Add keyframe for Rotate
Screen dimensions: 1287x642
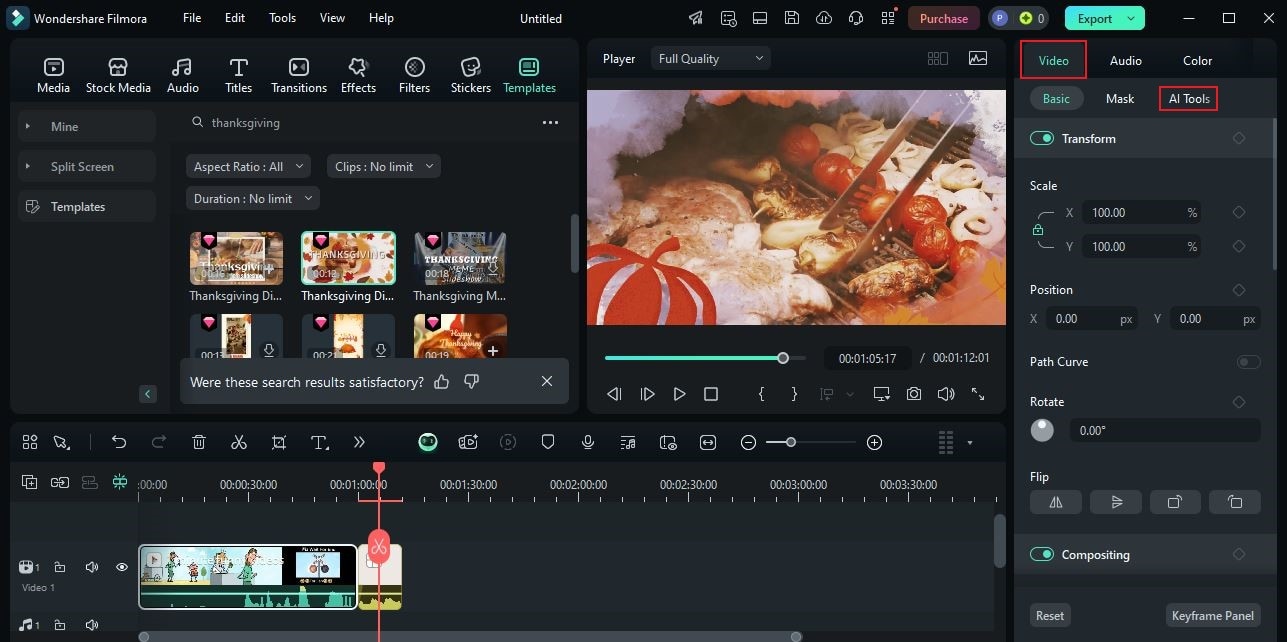(1239, 402)
